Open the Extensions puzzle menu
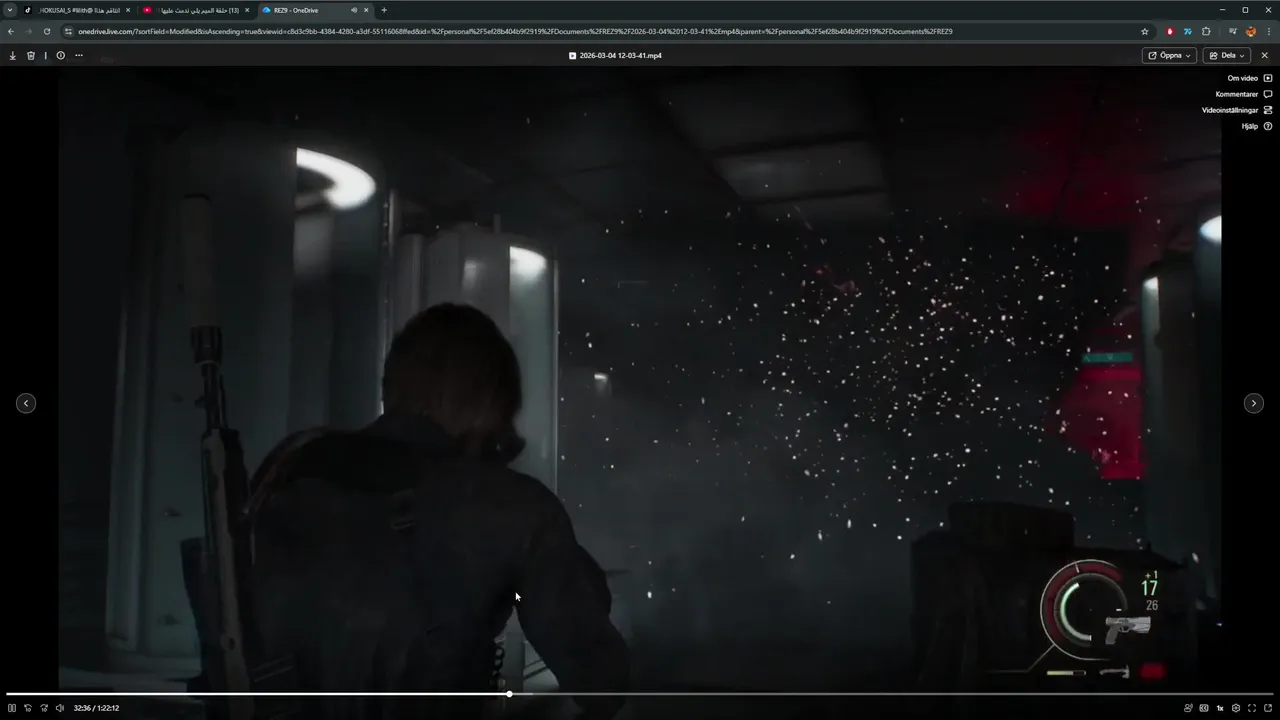The width and height of the screenshot is (1280, 720). pyautogui.click(x=1206, y=31)
